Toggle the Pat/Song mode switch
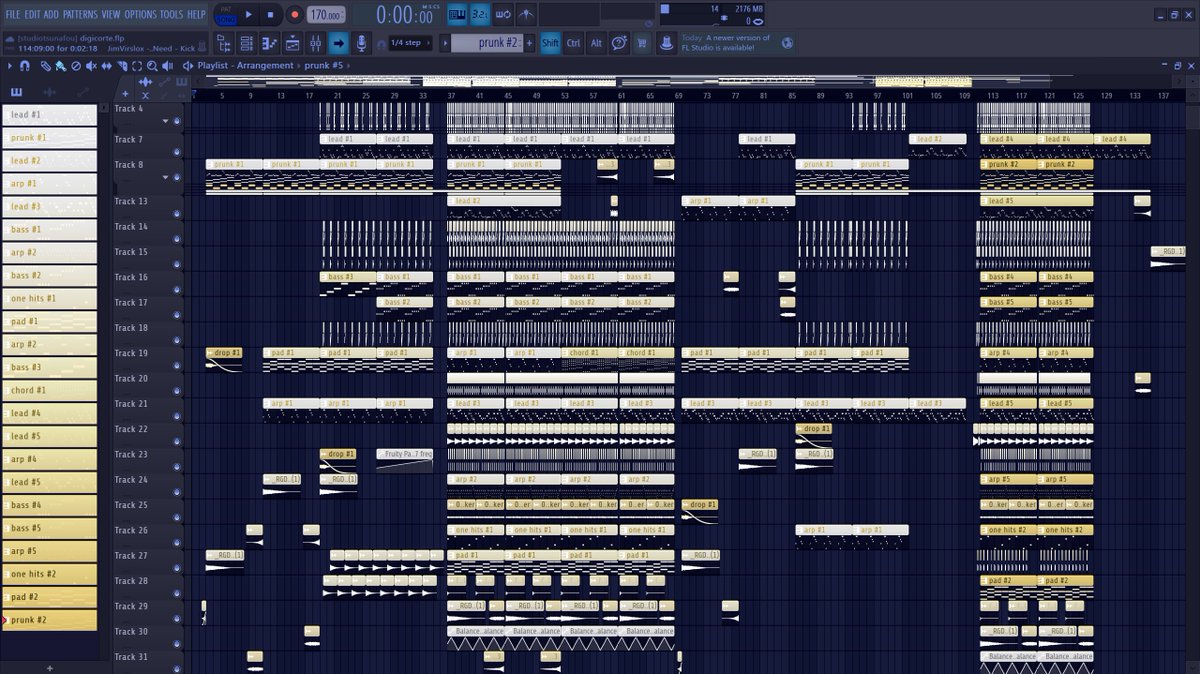The height and width of the screenshot is (674, 1200). click(225, 15)
